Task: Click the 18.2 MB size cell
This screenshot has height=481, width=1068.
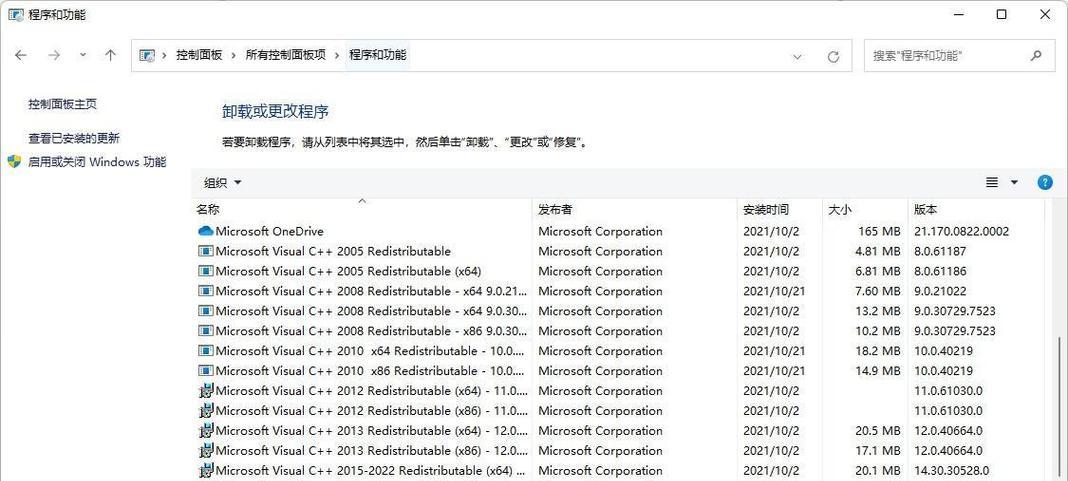Action: pos(878,351)
